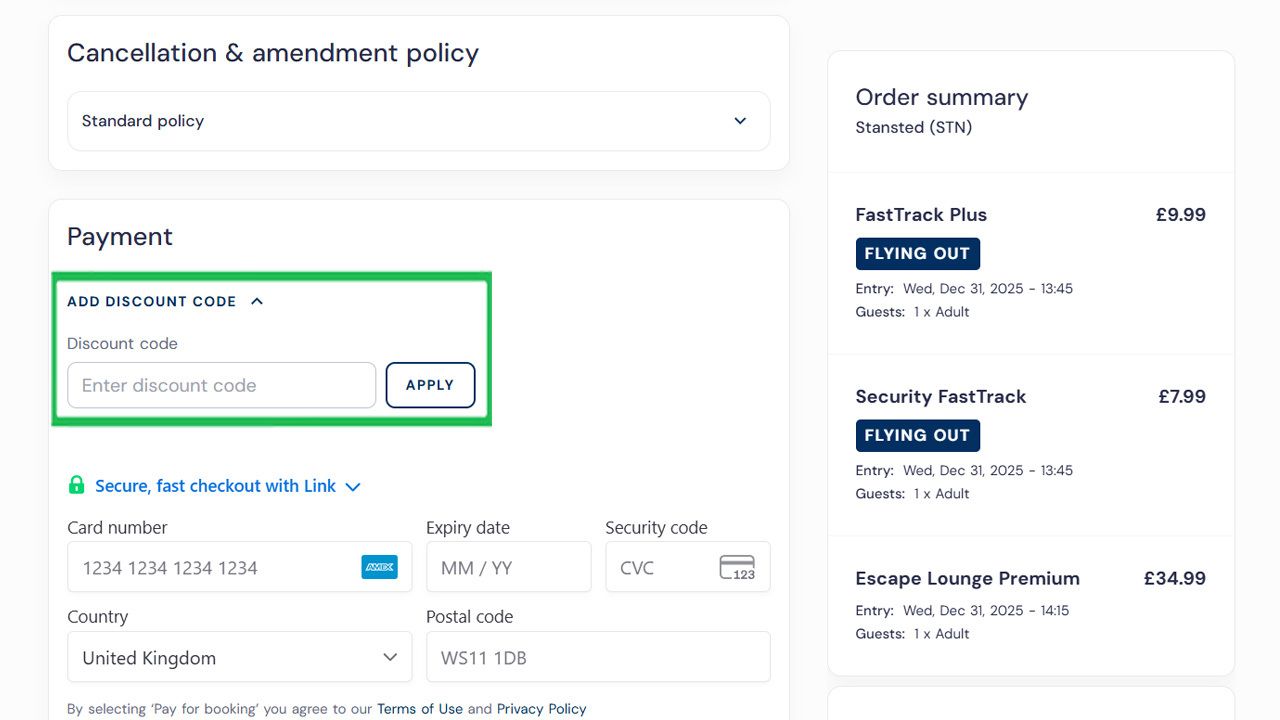Image resolution: width=1280 pixels, height=720 pixels.
Task: Click the FLYING OUT badge under FastTrack Plus
Action: pyautogui.click(x=917, y=253)
